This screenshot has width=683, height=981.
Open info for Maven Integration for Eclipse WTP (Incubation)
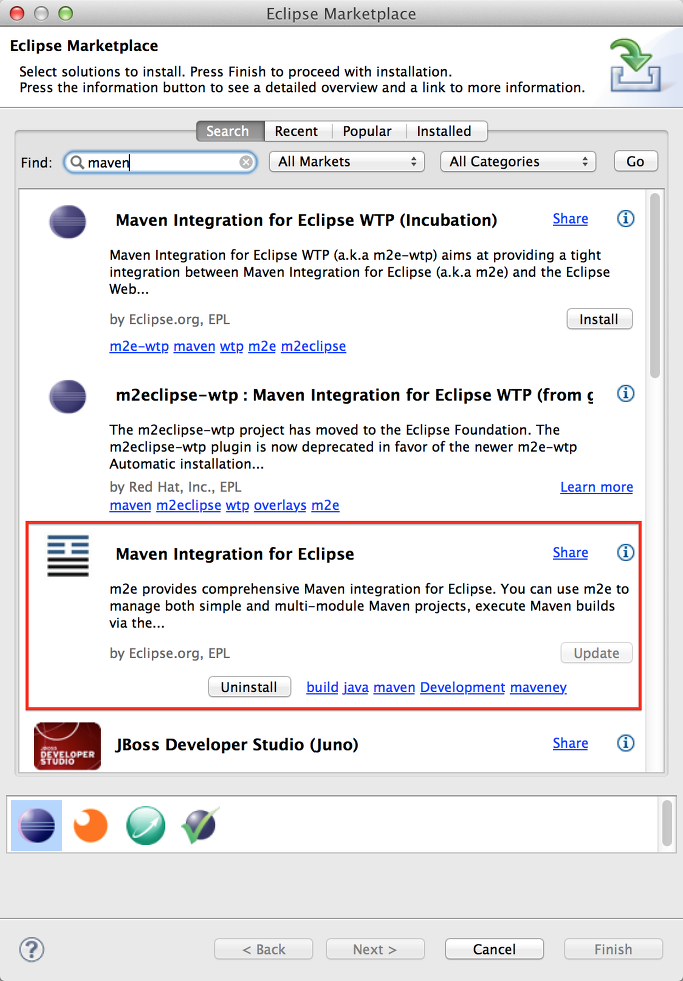(x=625, y=219)
